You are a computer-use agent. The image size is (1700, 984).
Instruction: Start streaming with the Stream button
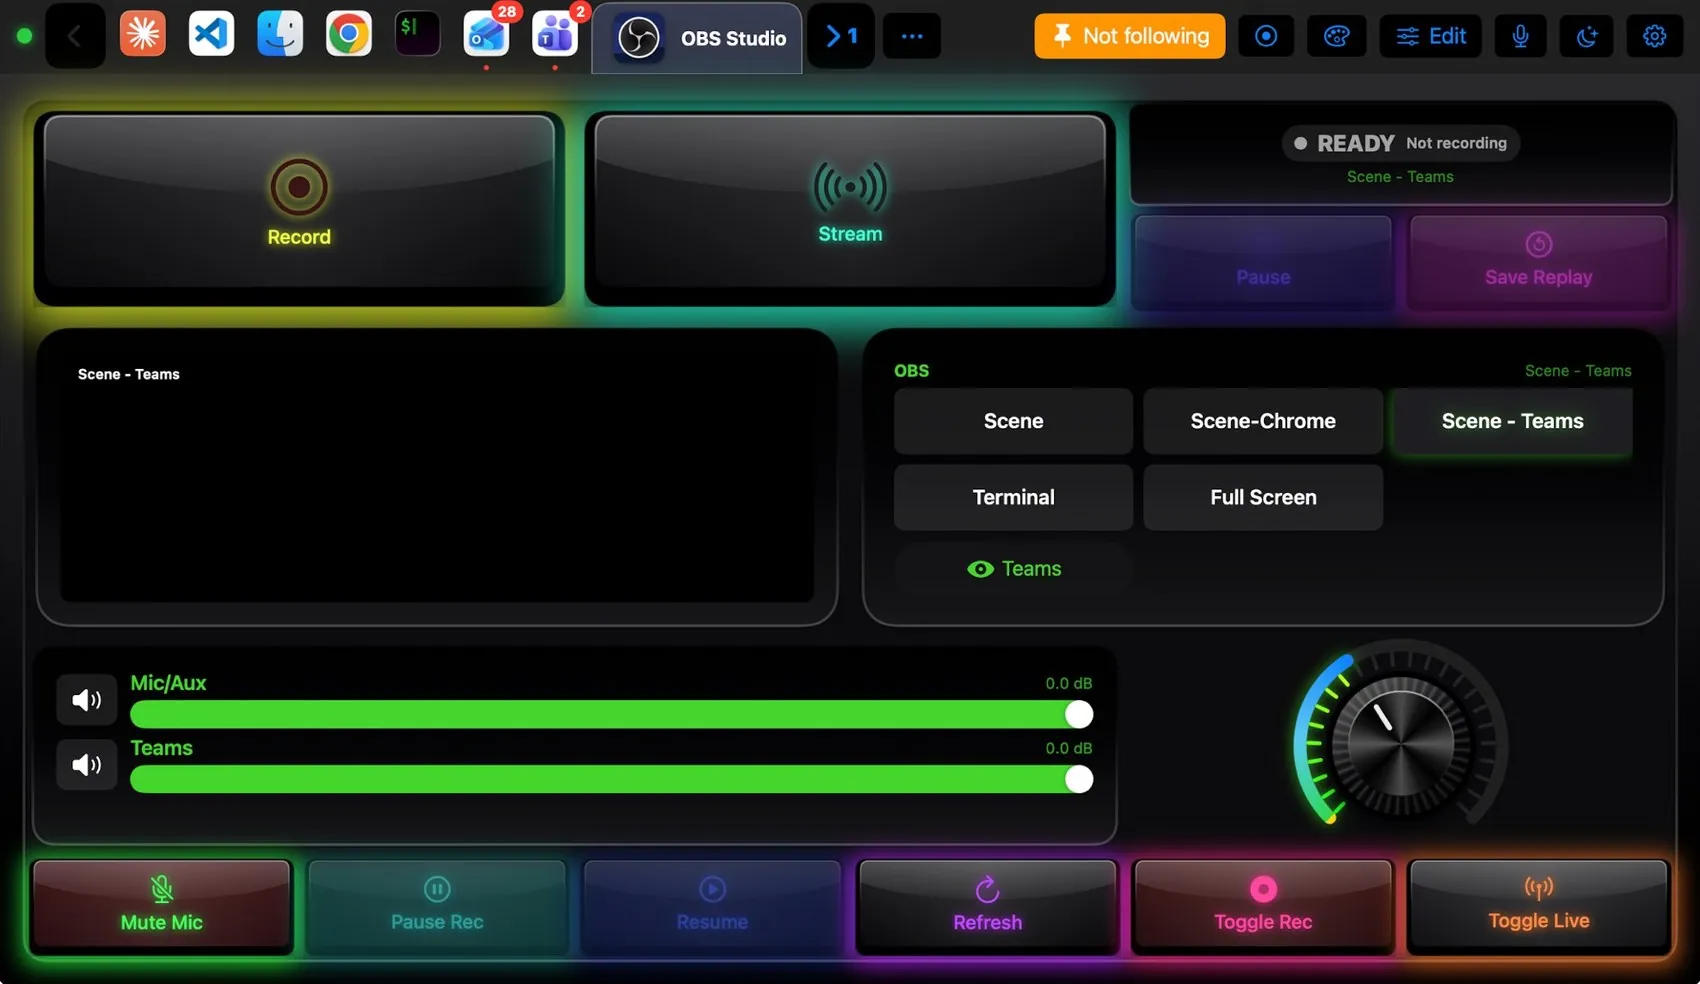(x=850, y=207)
